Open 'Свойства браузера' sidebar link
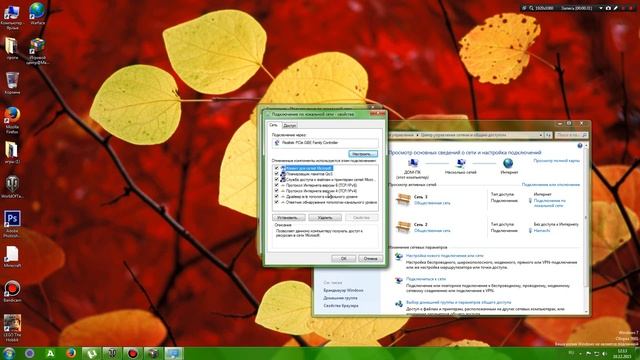The height and width of the screenshot is (360, 640). [341, 306]
